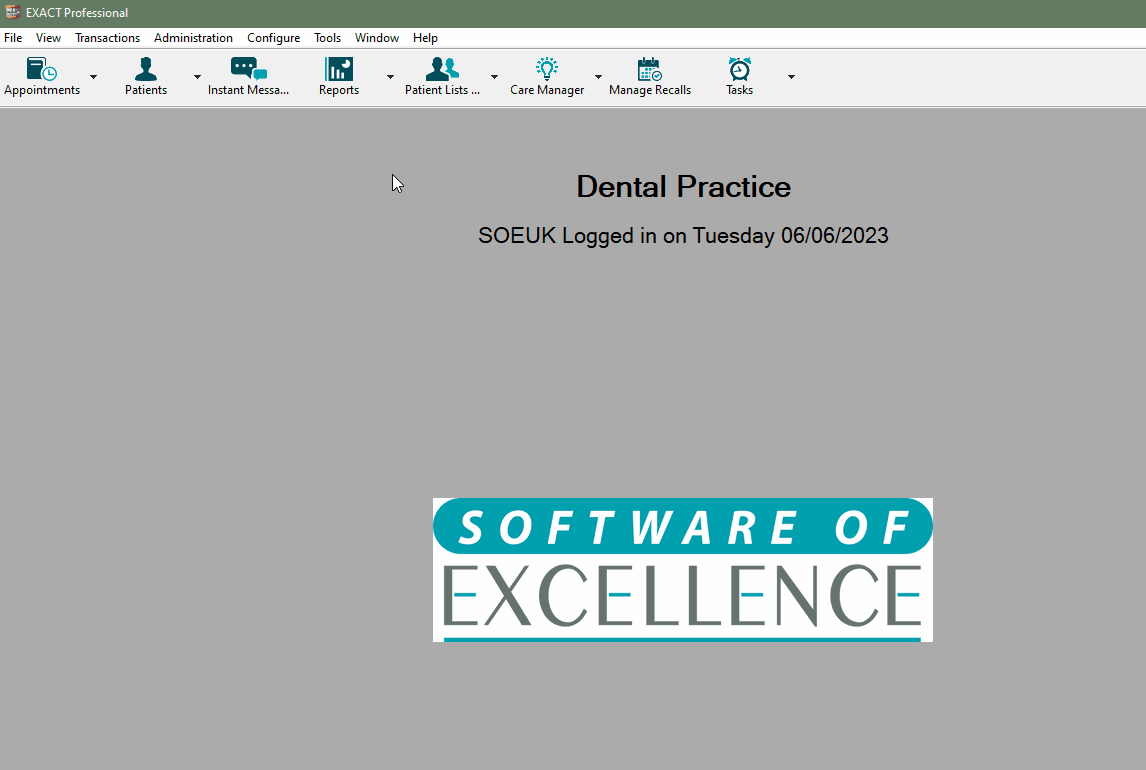Open Patient Lists toolbar icon

pyautogui.click(x=442, y=69)
